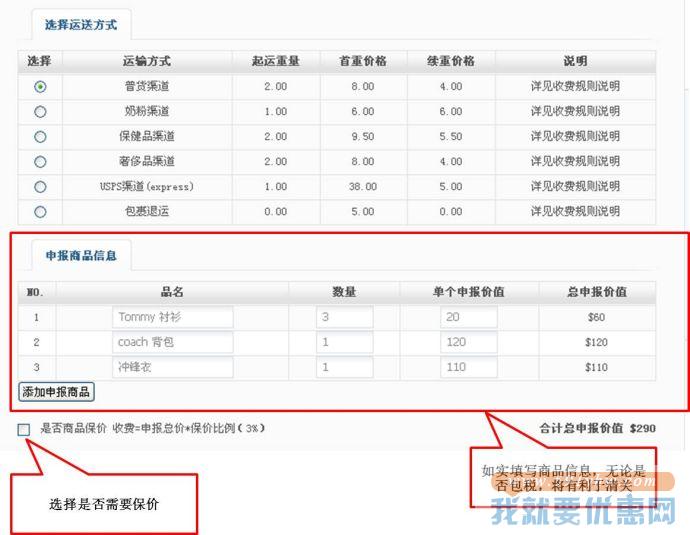This screenshot has width=690, height=535.
Task: Click quantity field for 冲锋衣
Action: point(345,367)
